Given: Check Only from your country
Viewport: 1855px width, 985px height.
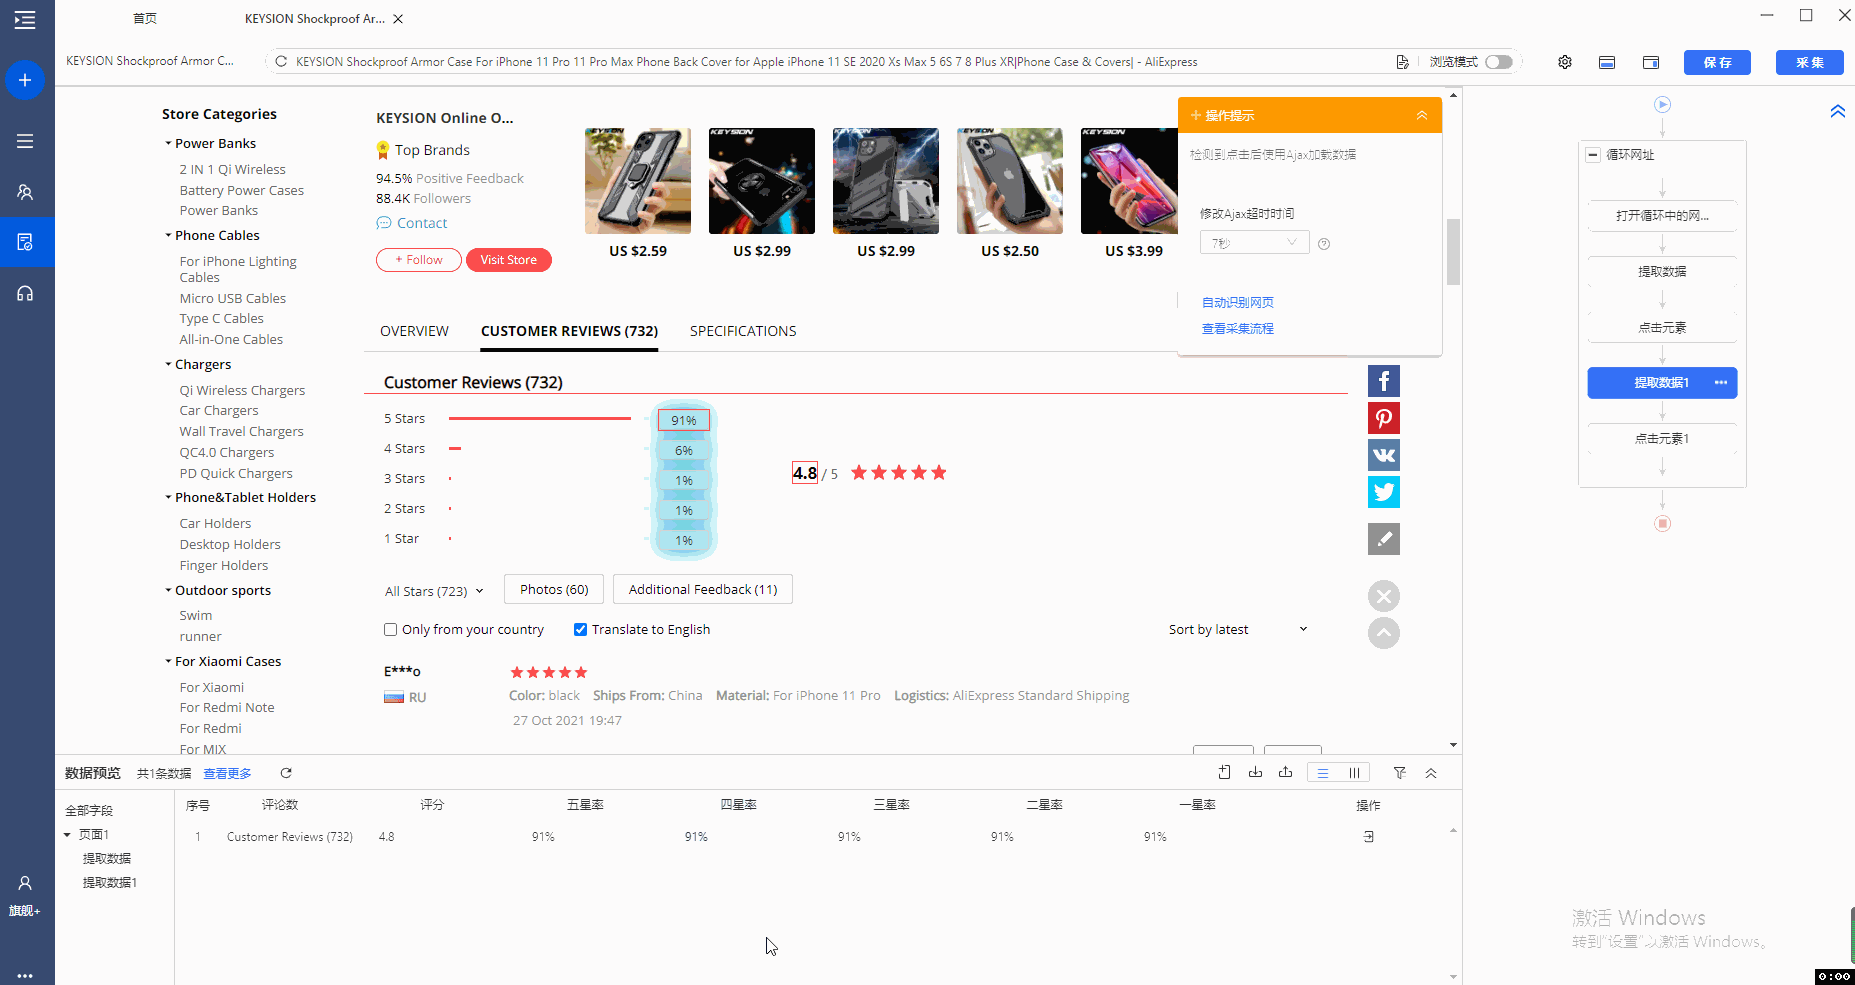Looking at the screenshot, I should [391, 630].
